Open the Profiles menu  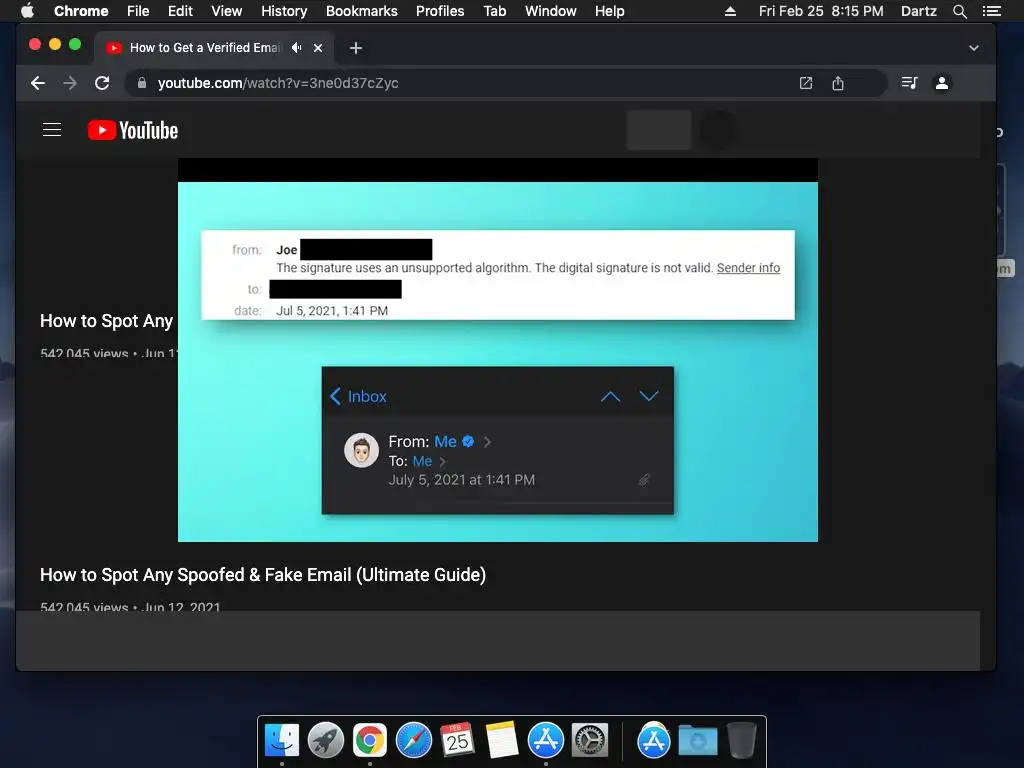[x=440, y=11]
